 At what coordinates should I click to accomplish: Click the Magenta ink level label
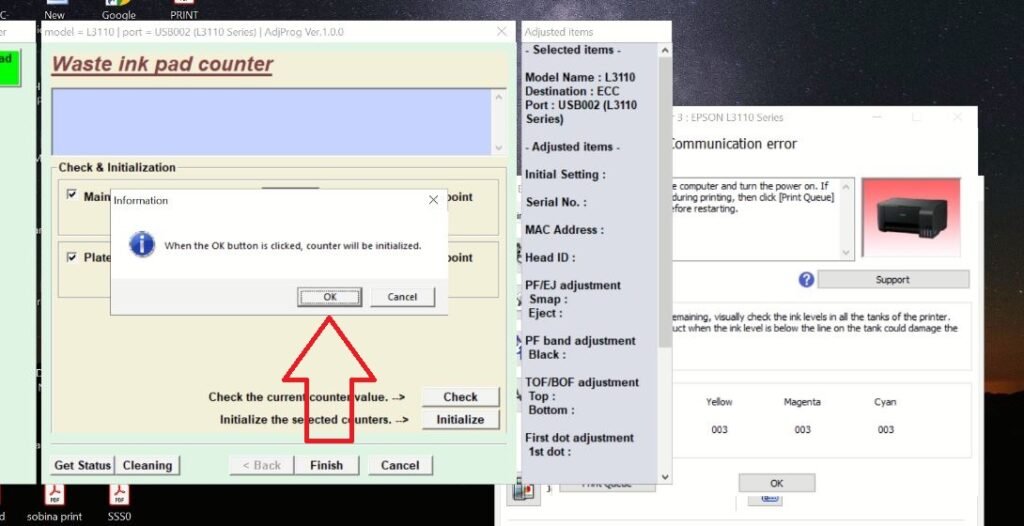(802, 402)
